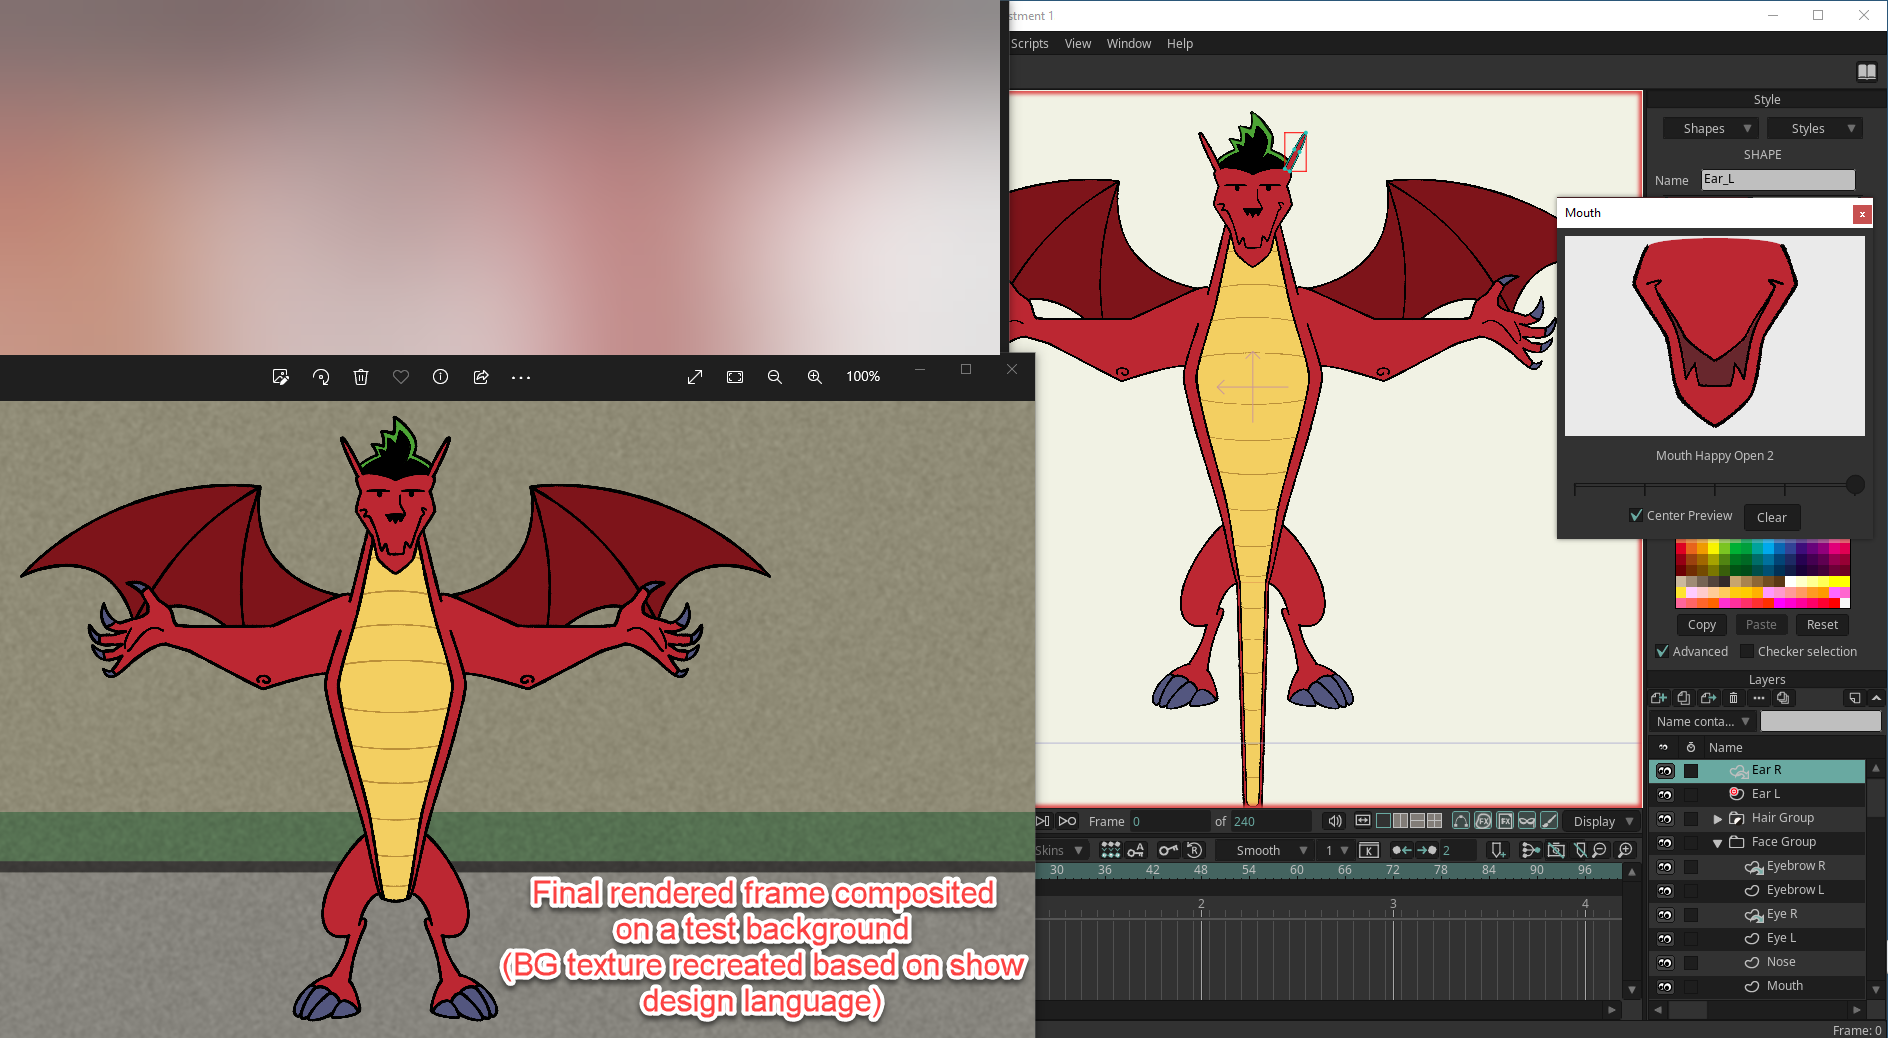Click the Mouth dialog slider handle
The width and height of the screenshot is (1888, 1038).
tap(1855, 485)
